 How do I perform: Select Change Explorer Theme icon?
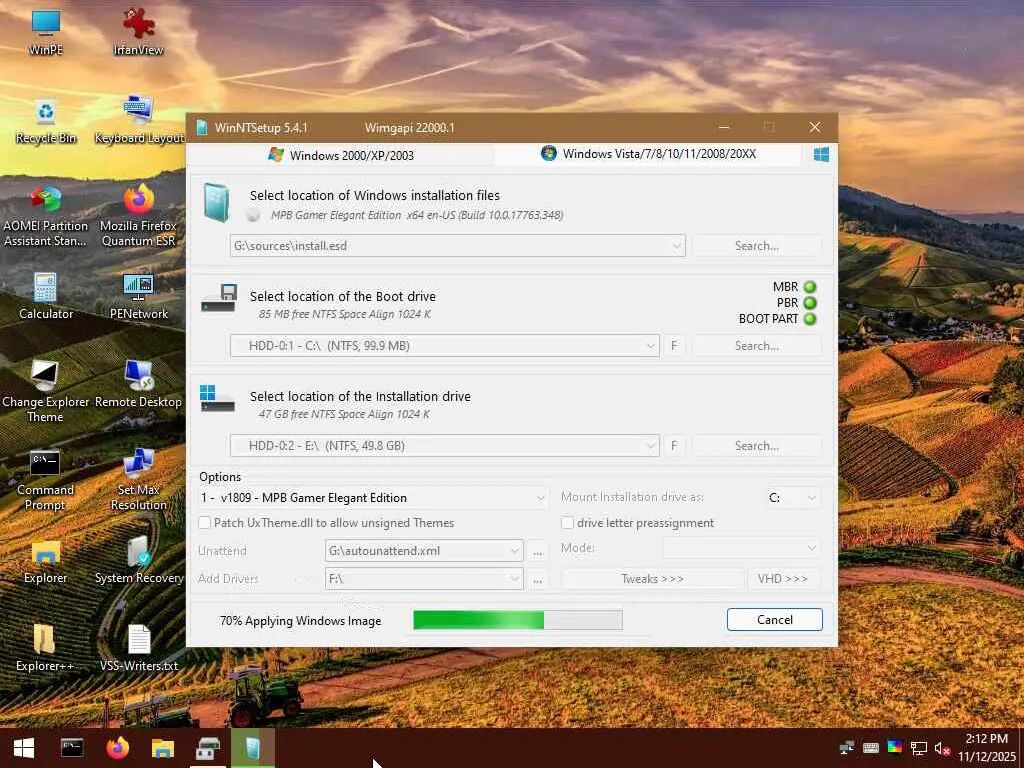[45, 391]
